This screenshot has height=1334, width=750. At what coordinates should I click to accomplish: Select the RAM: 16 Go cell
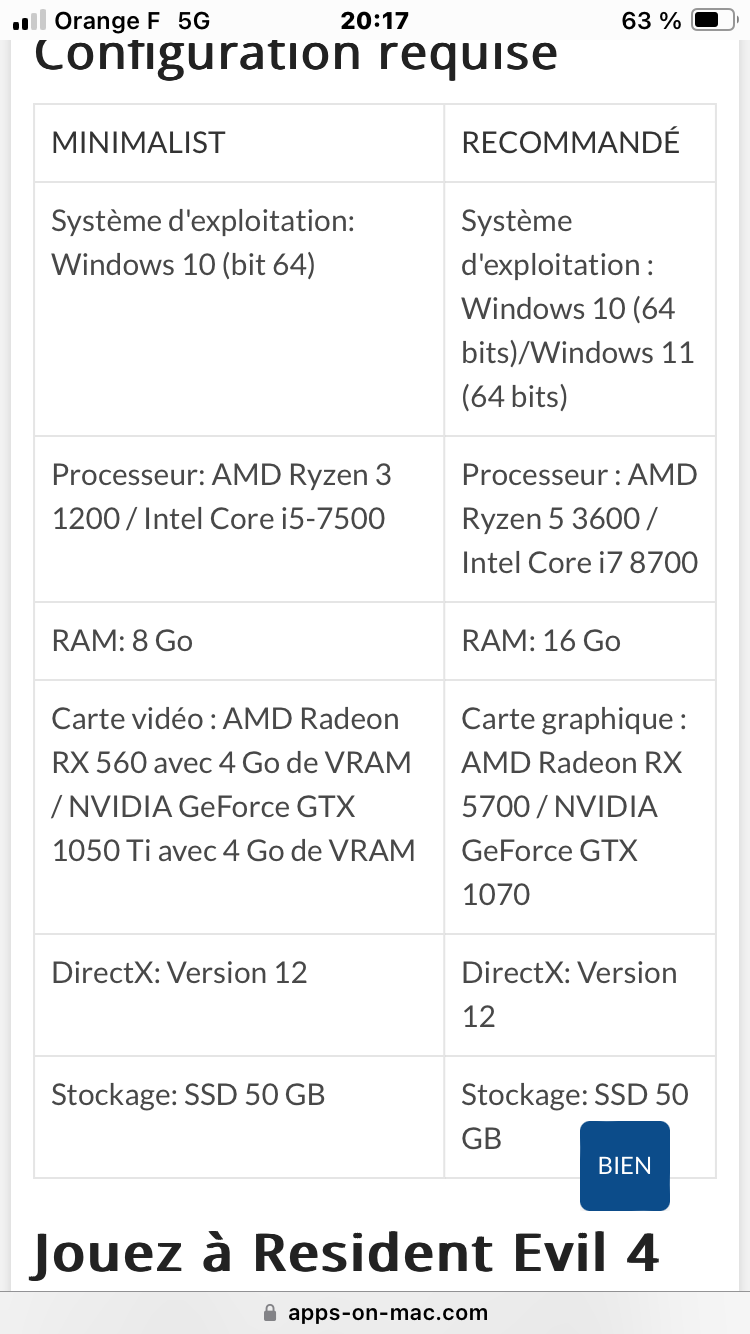(541, 640)
